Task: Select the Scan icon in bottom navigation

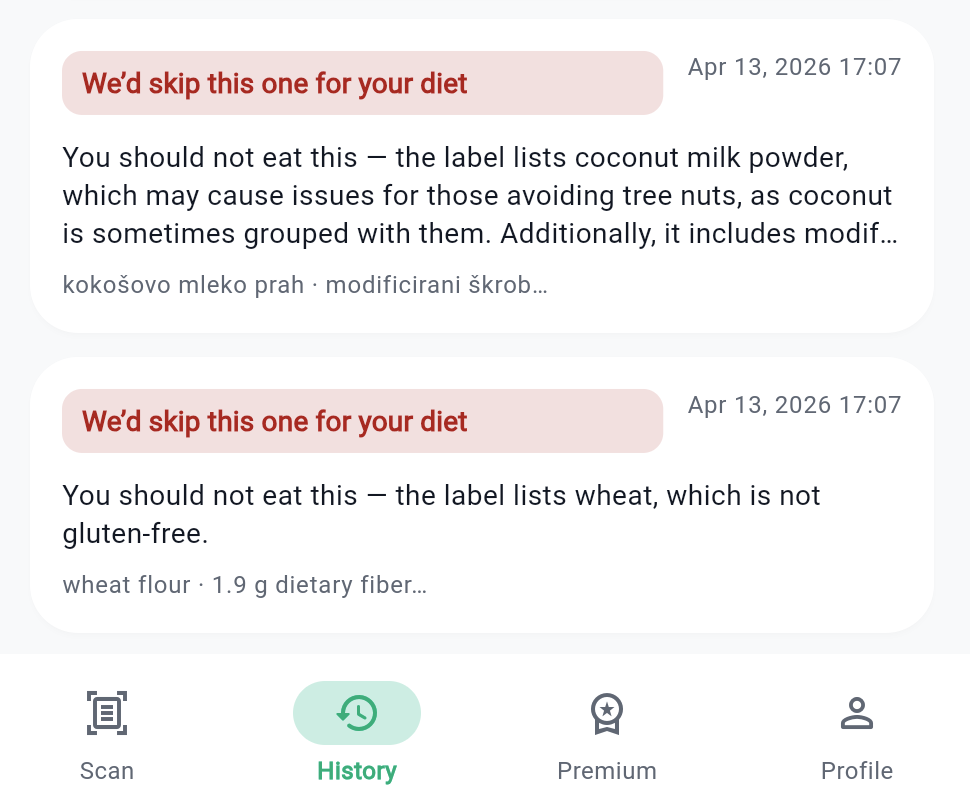Action: point(107,713)
